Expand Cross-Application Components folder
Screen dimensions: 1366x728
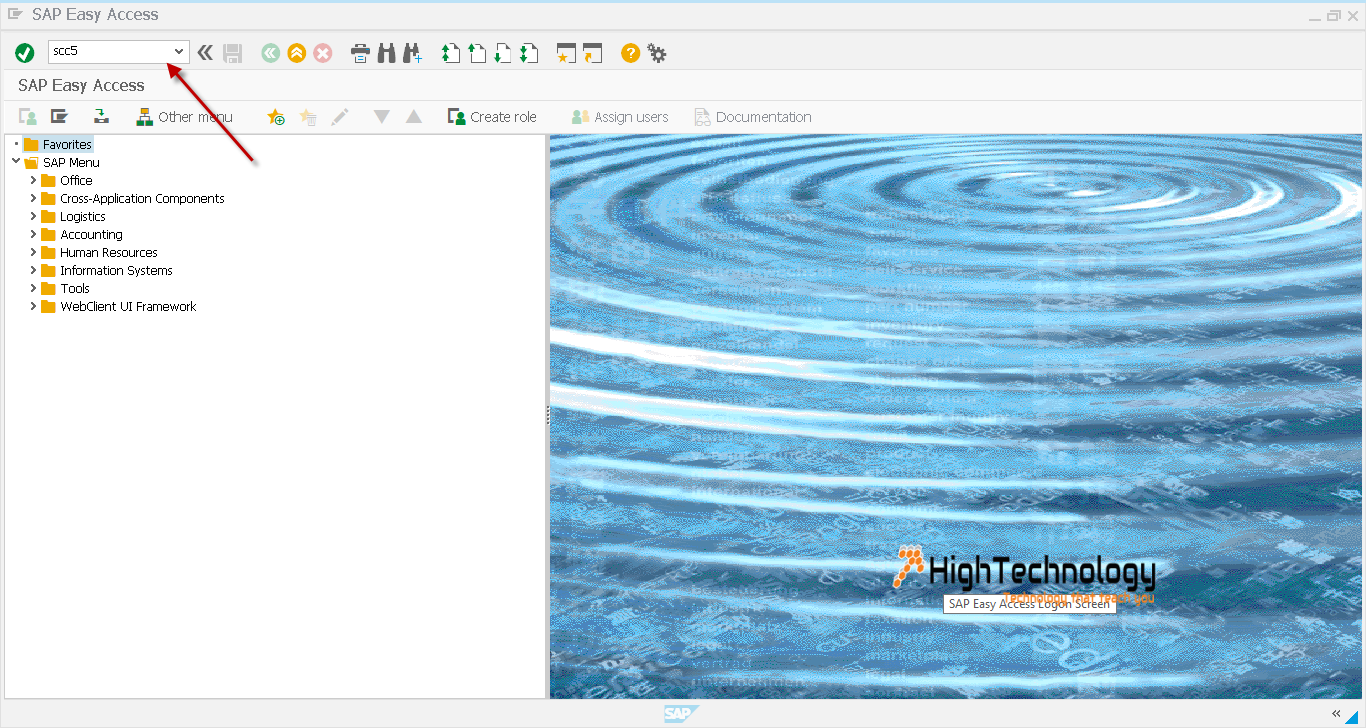(33, 198)
